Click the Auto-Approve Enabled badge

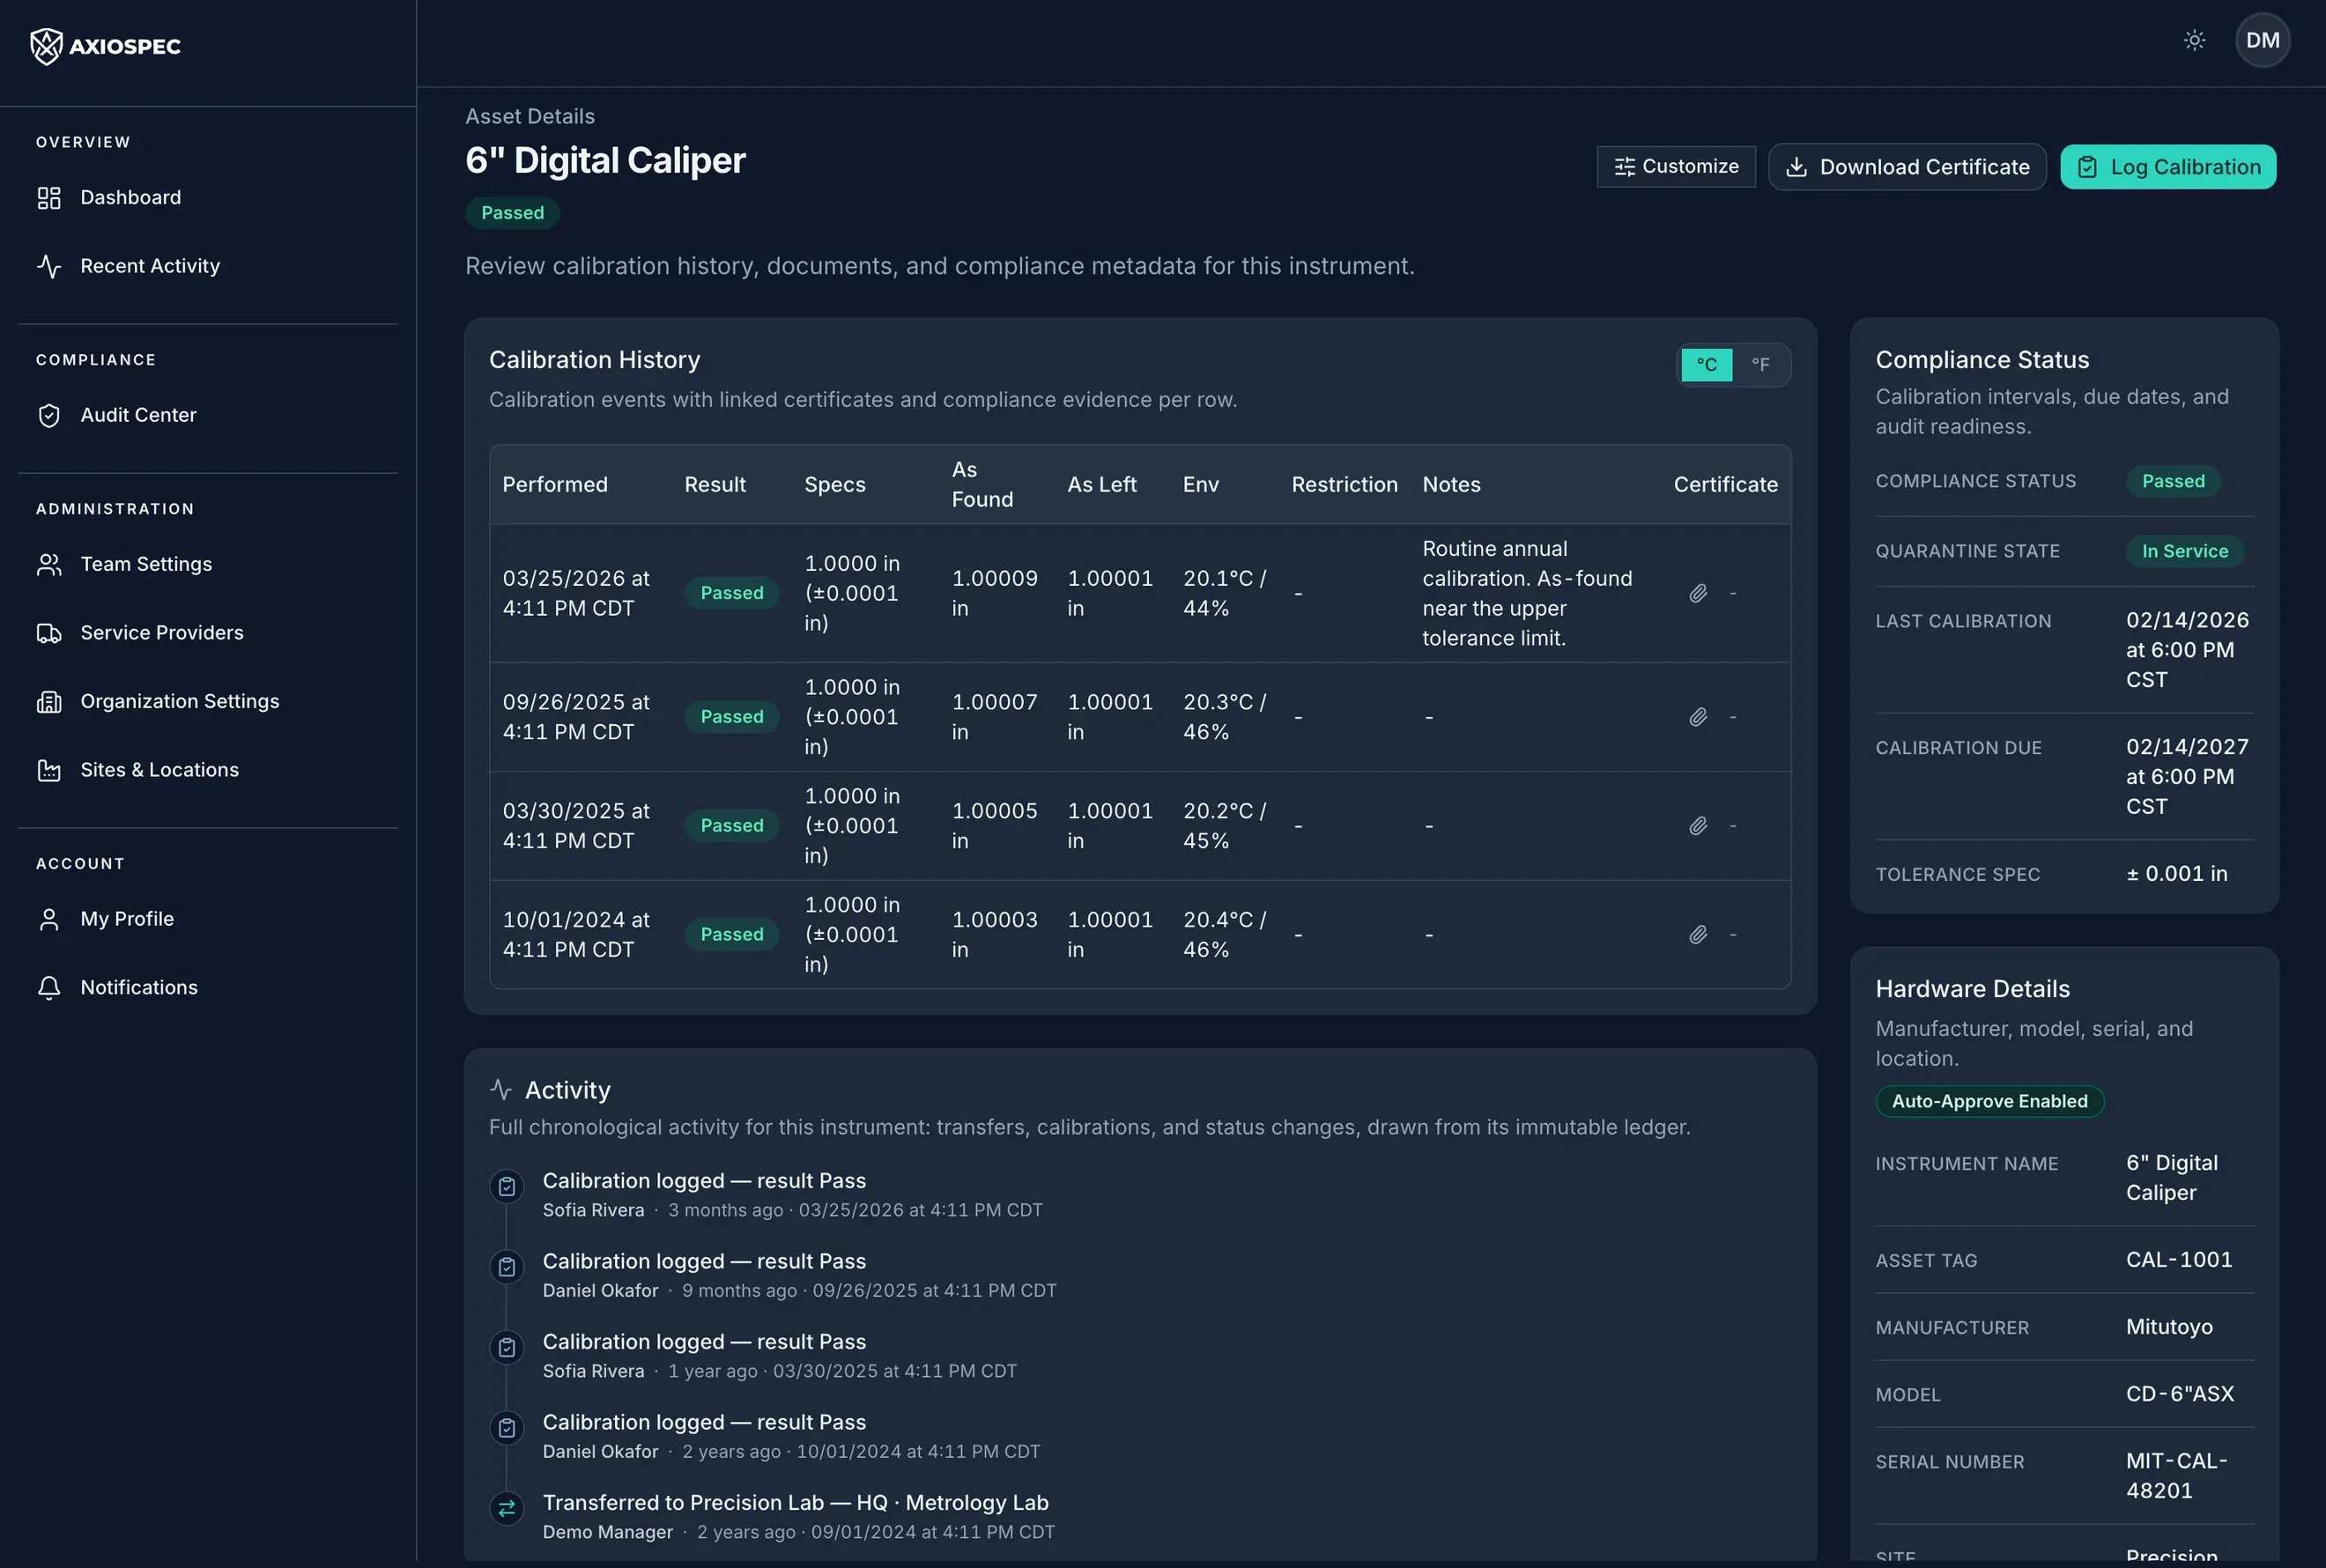click(1989, 1102)
